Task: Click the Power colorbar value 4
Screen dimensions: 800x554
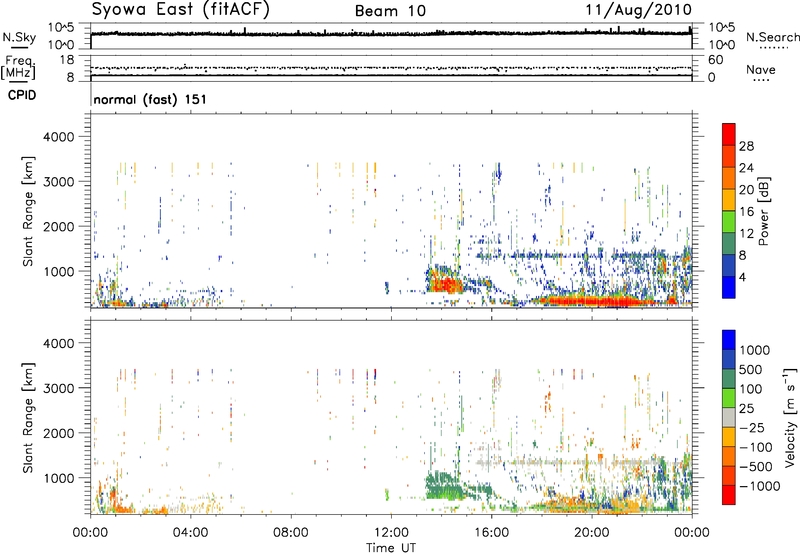Action: click(742, 277)
